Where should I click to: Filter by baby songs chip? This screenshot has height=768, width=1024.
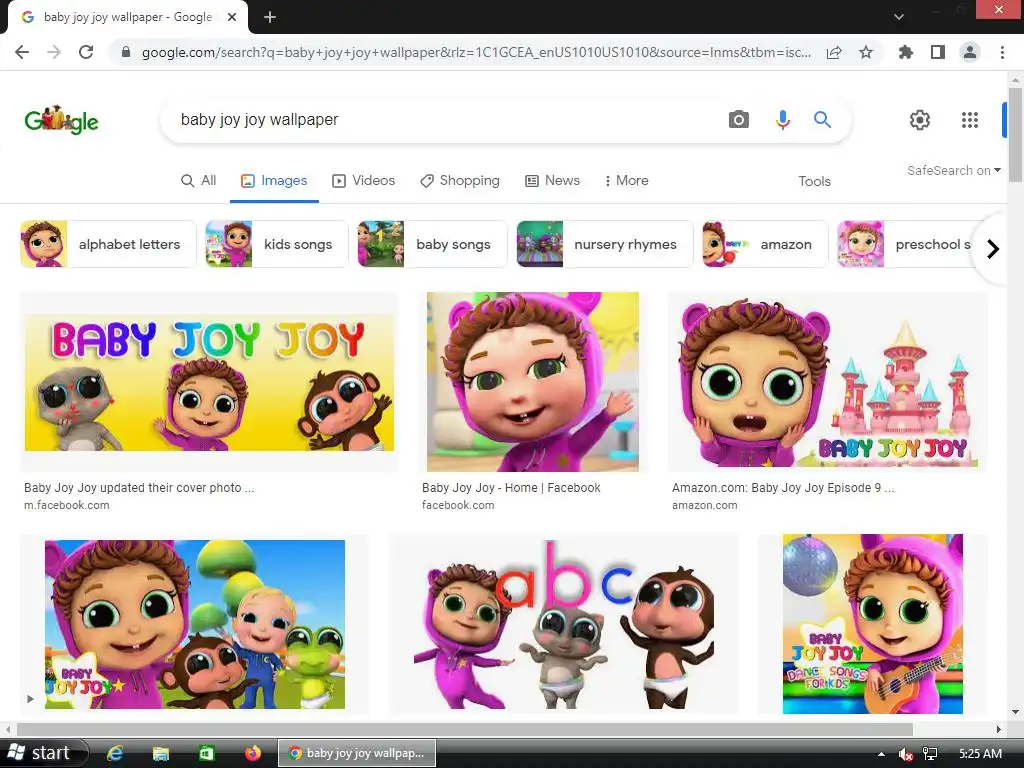click(432, 244)
